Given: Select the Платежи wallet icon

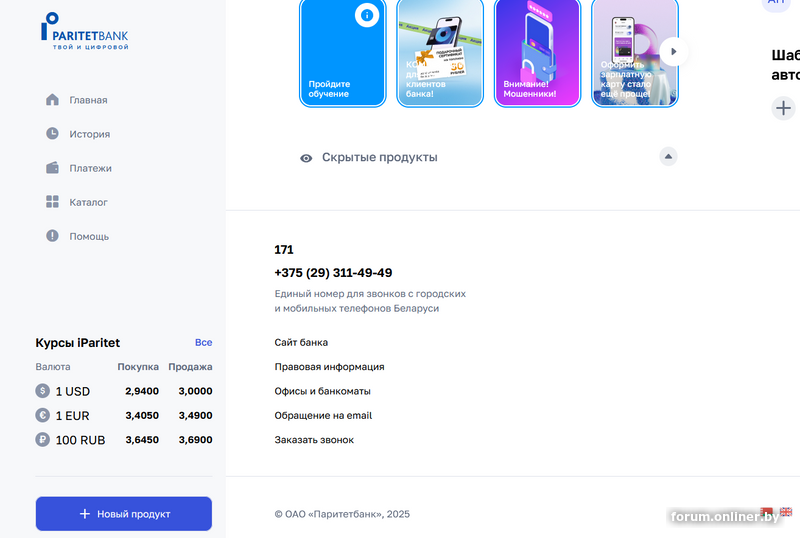Looking at the screenshot, I should [x=52, y=167].
